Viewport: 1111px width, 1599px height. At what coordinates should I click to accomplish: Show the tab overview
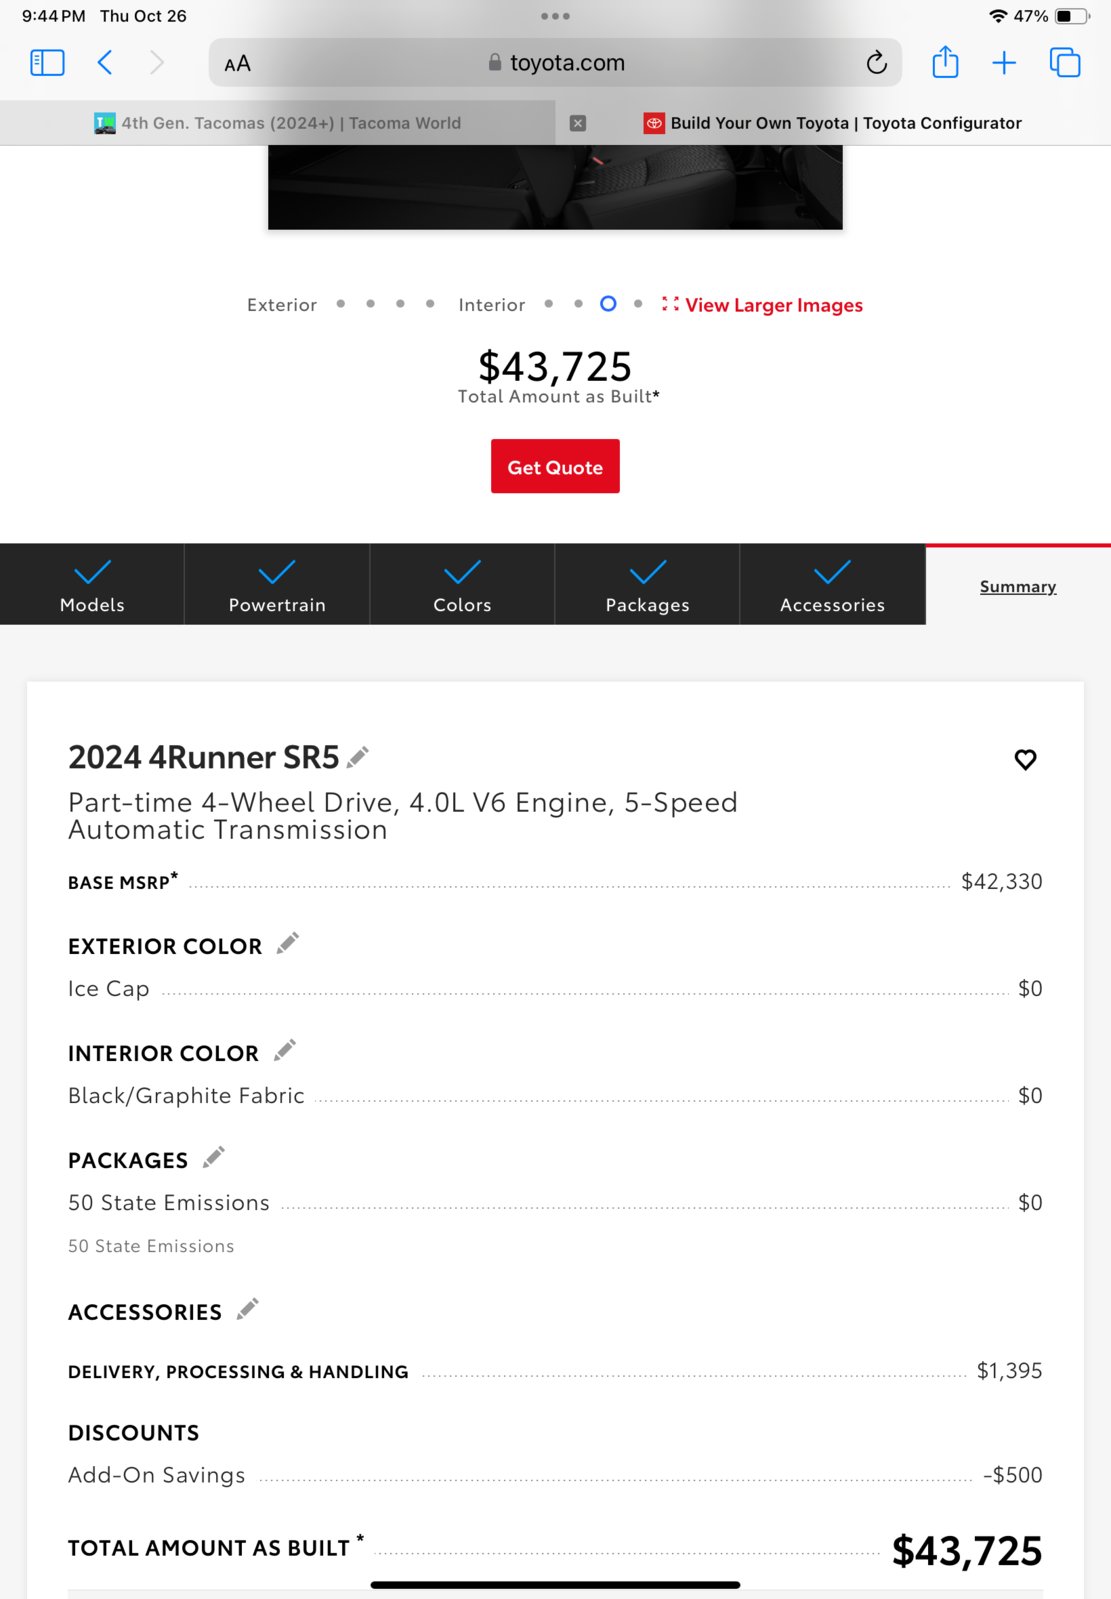coord(1065,63)
